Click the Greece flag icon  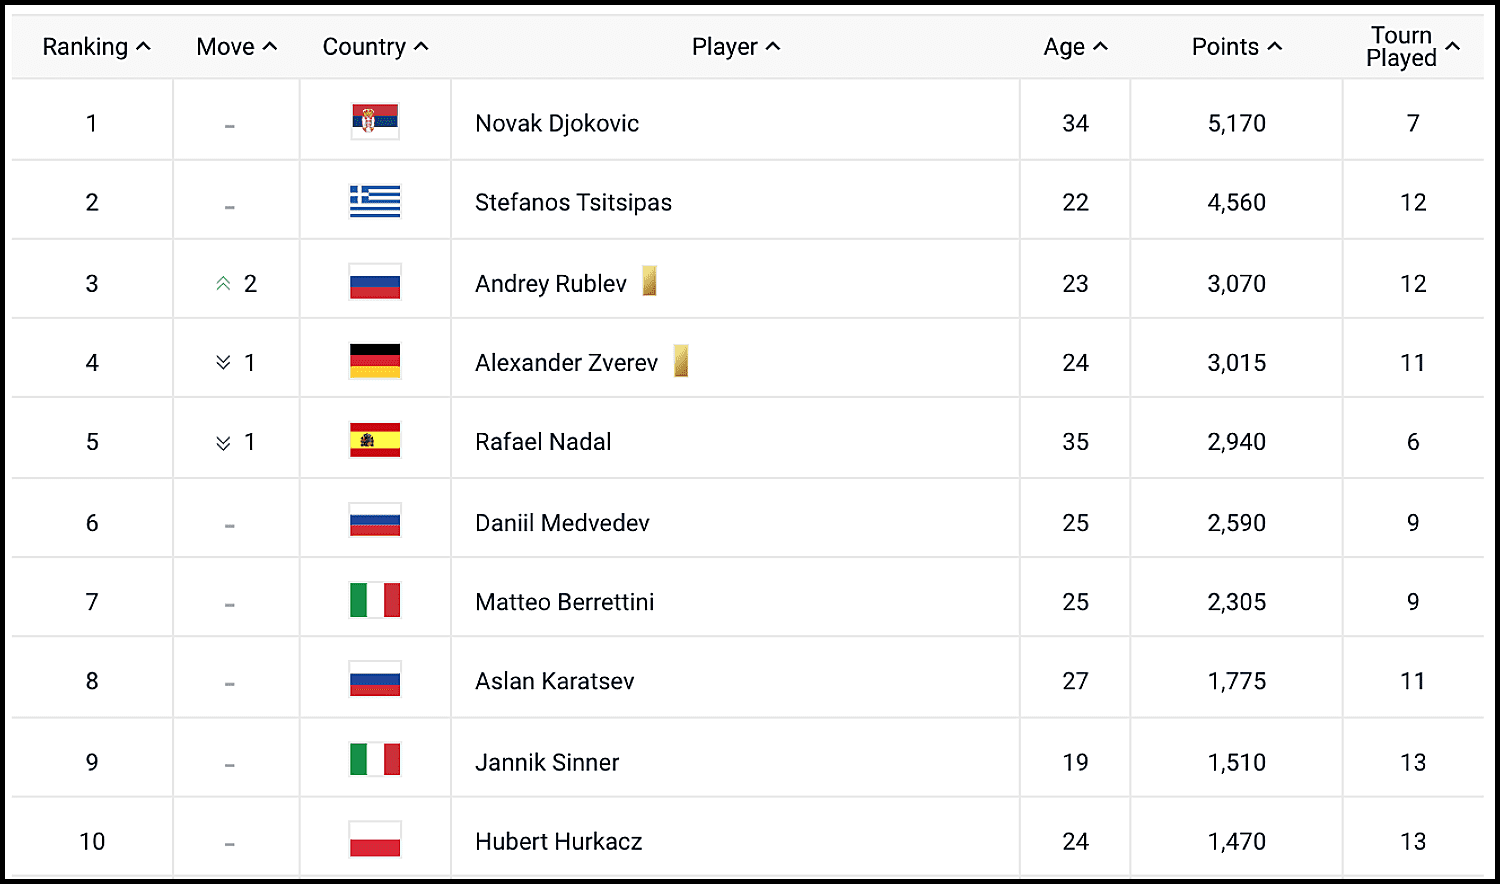click(x=375, y=201)
